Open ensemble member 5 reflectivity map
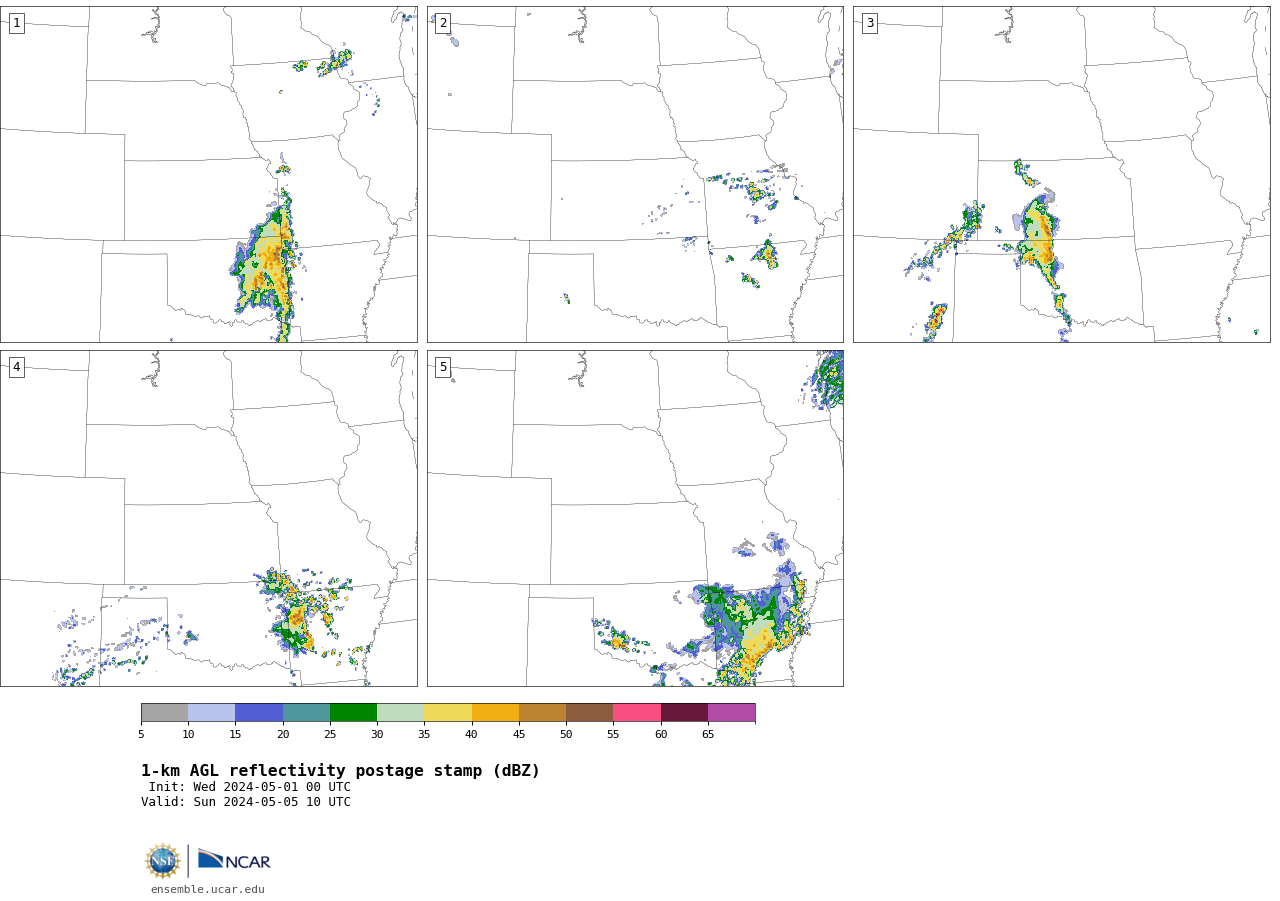Screen dimensions: 1280x901 coord(635,518)
